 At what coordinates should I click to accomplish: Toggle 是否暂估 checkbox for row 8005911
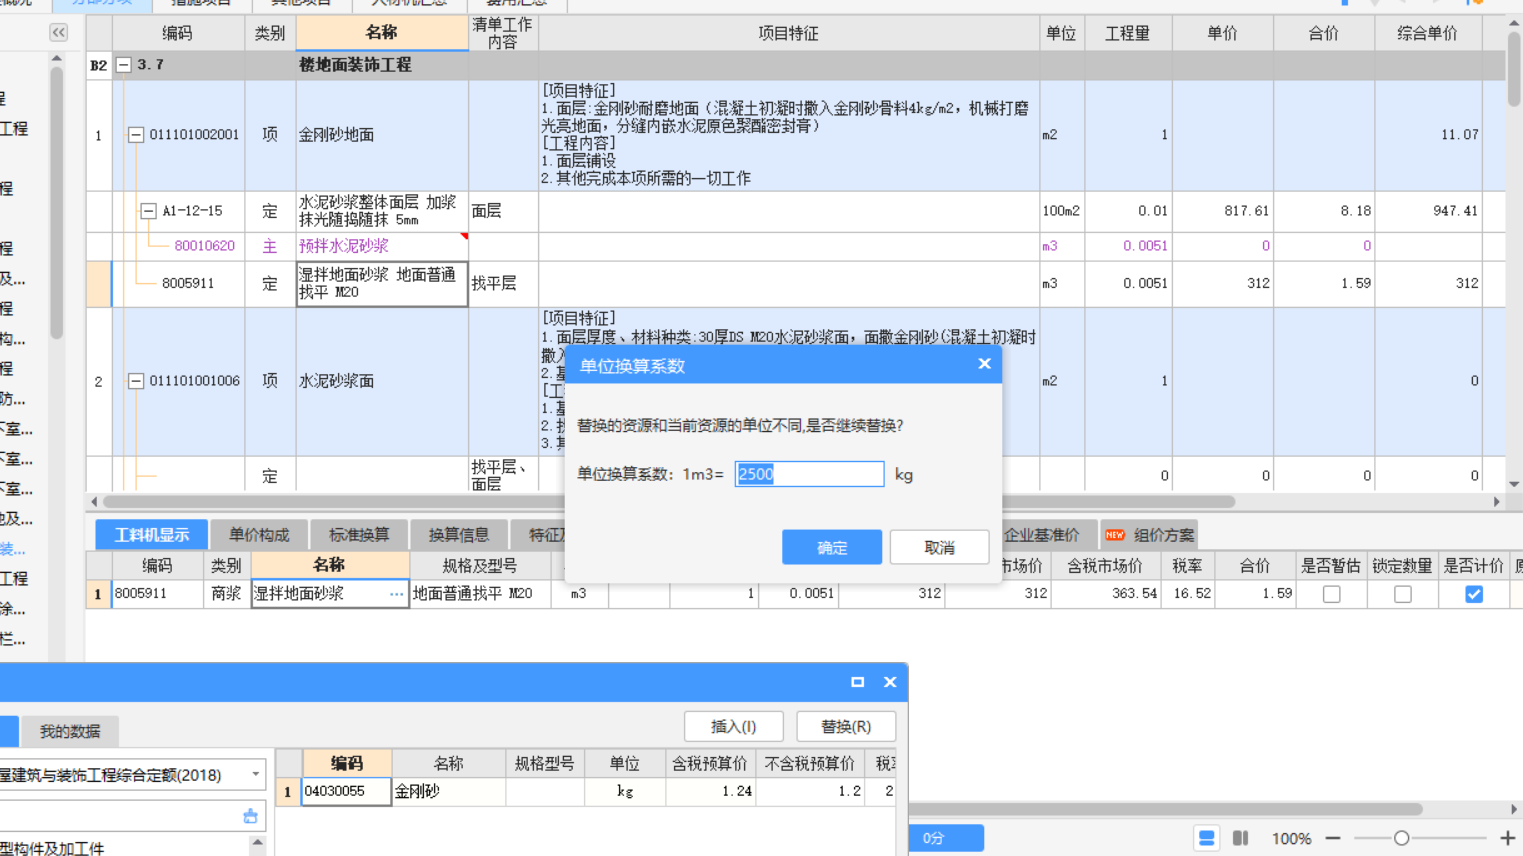[1331, 594]
